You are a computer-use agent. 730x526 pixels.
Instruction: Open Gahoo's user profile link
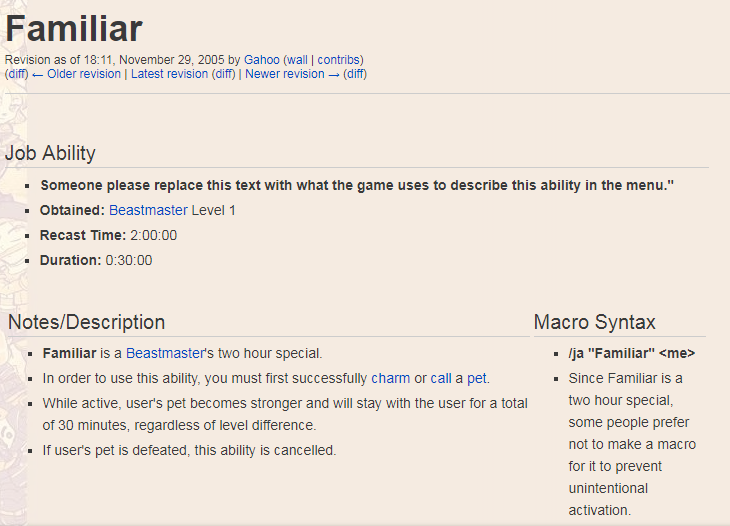(262, 60)
